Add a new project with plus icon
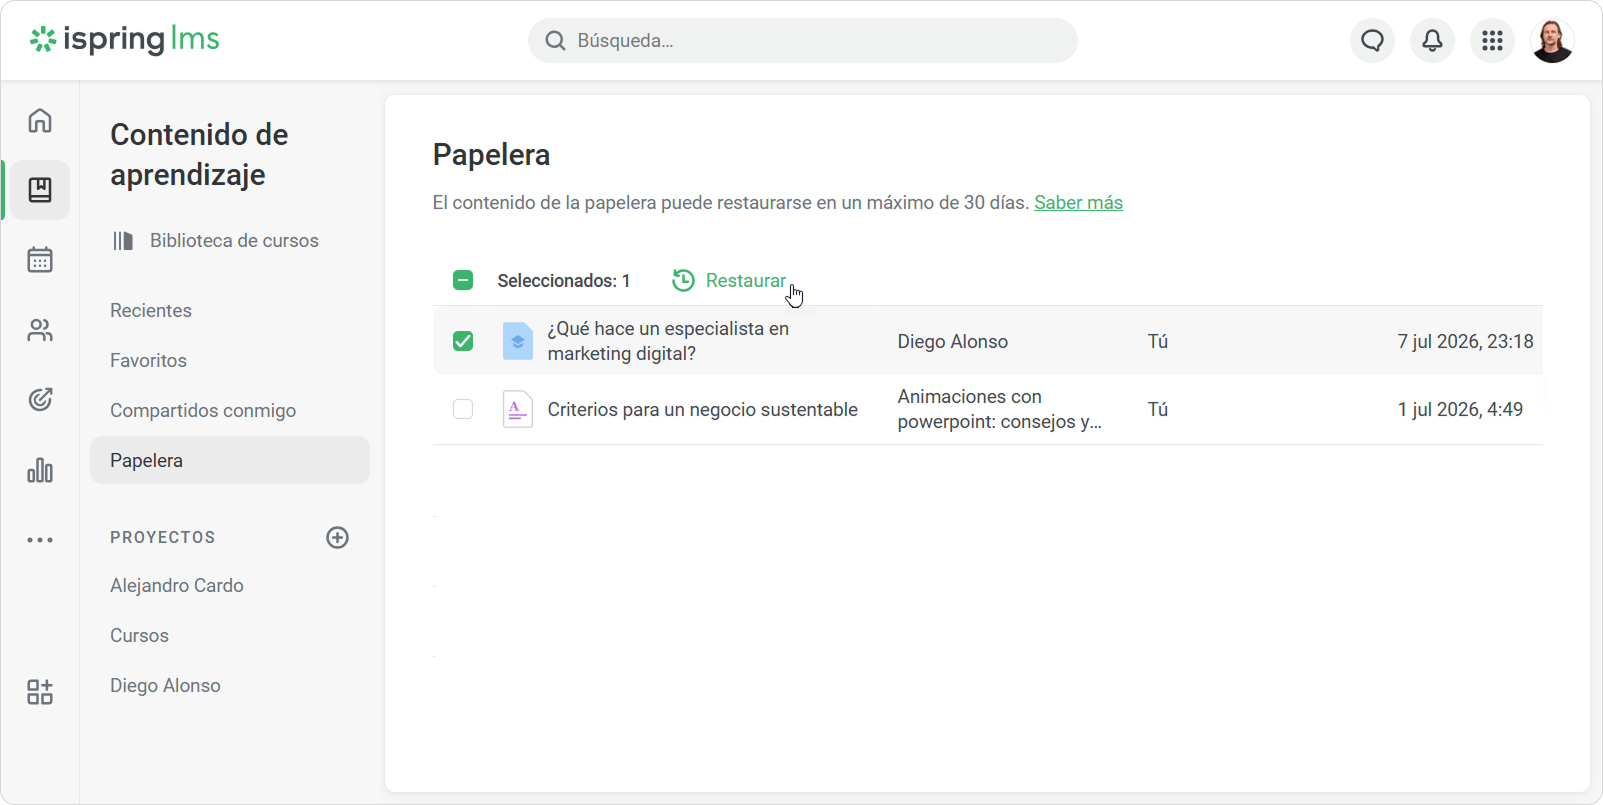This screenshot has width=1603, height=805. (338, 538)
